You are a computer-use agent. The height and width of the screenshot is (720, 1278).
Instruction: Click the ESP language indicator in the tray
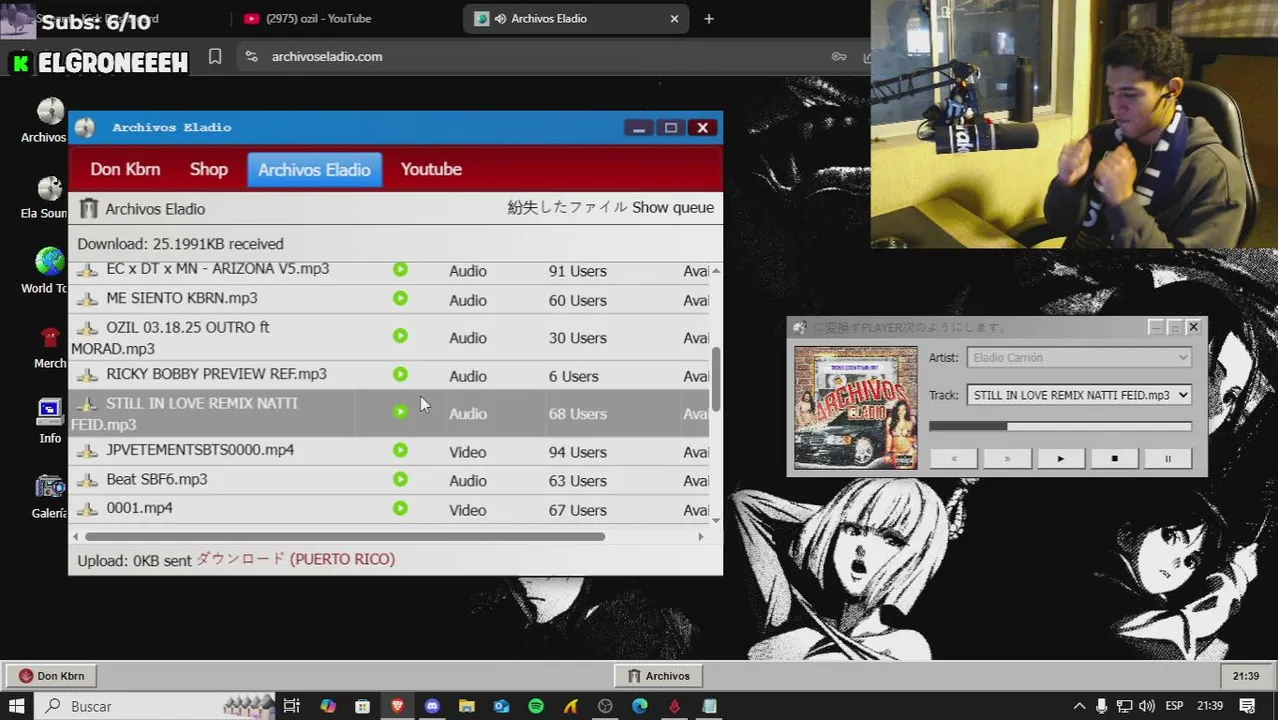point(1175,706)
